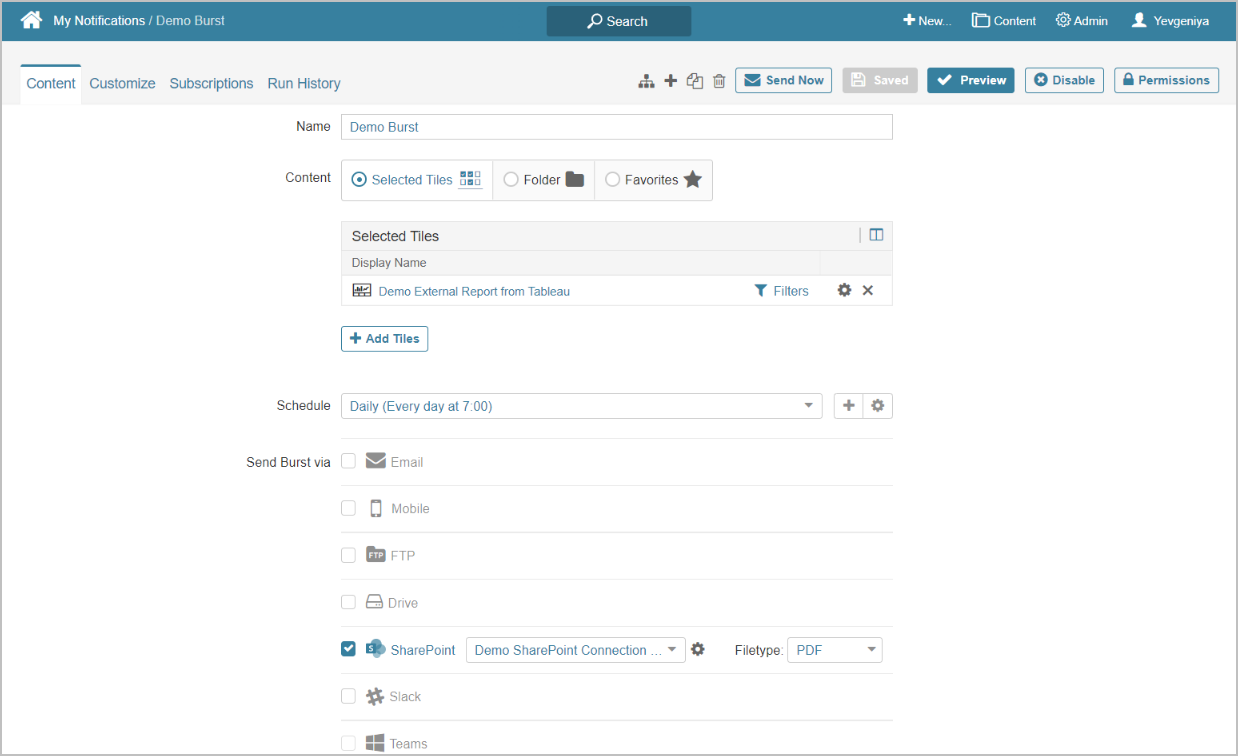The width and height of the screenshot is (1238, 756).
Task: Expand the Demo SharePoint Connection dropdown
Action: (x=575, y=650)
